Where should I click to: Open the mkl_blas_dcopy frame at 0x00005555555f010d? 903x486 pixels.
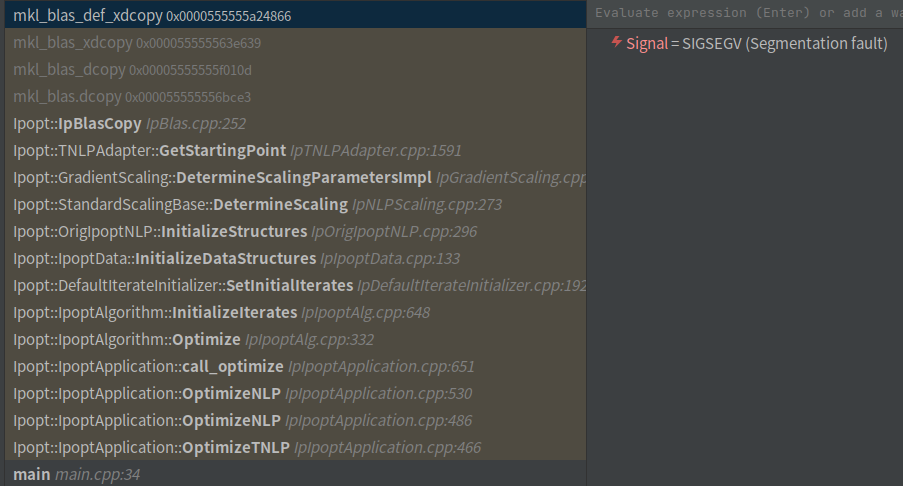132,70
